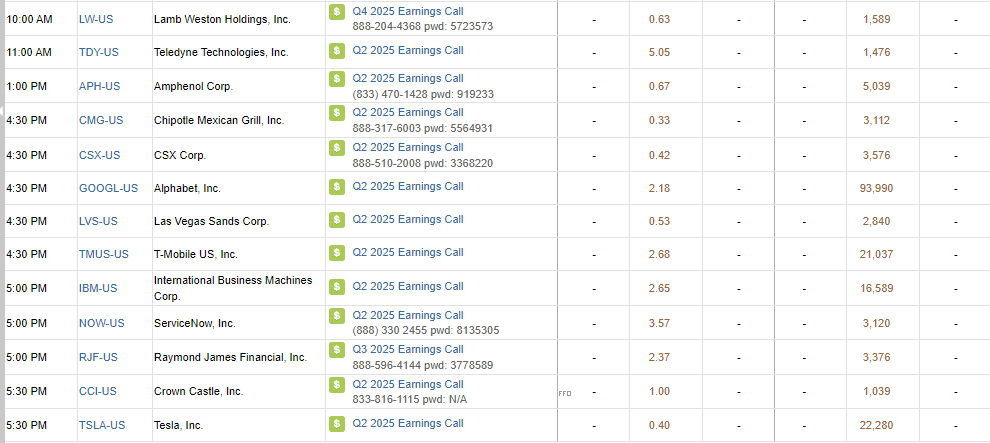The height and width of the screenshot is (443, 990).
Task: Open the APH-US ticker link
Action: pyautogui.click(x=99, y=86)
